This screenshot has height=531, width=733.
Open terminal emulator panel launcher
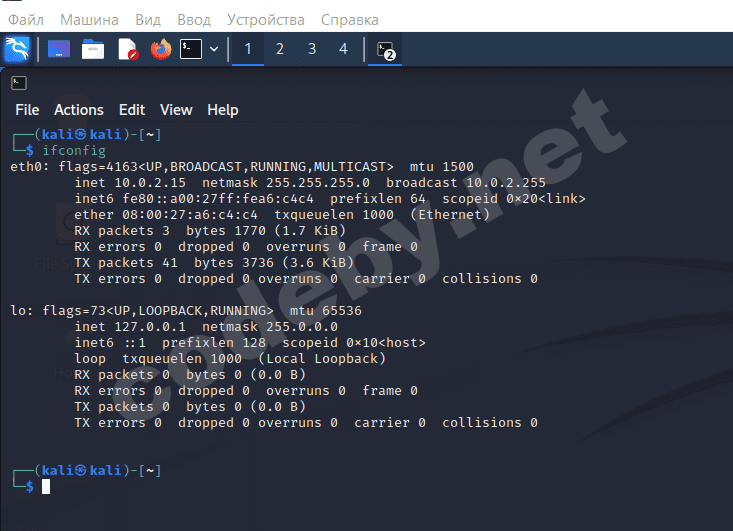pyautogui.click(x=191, y=49)
